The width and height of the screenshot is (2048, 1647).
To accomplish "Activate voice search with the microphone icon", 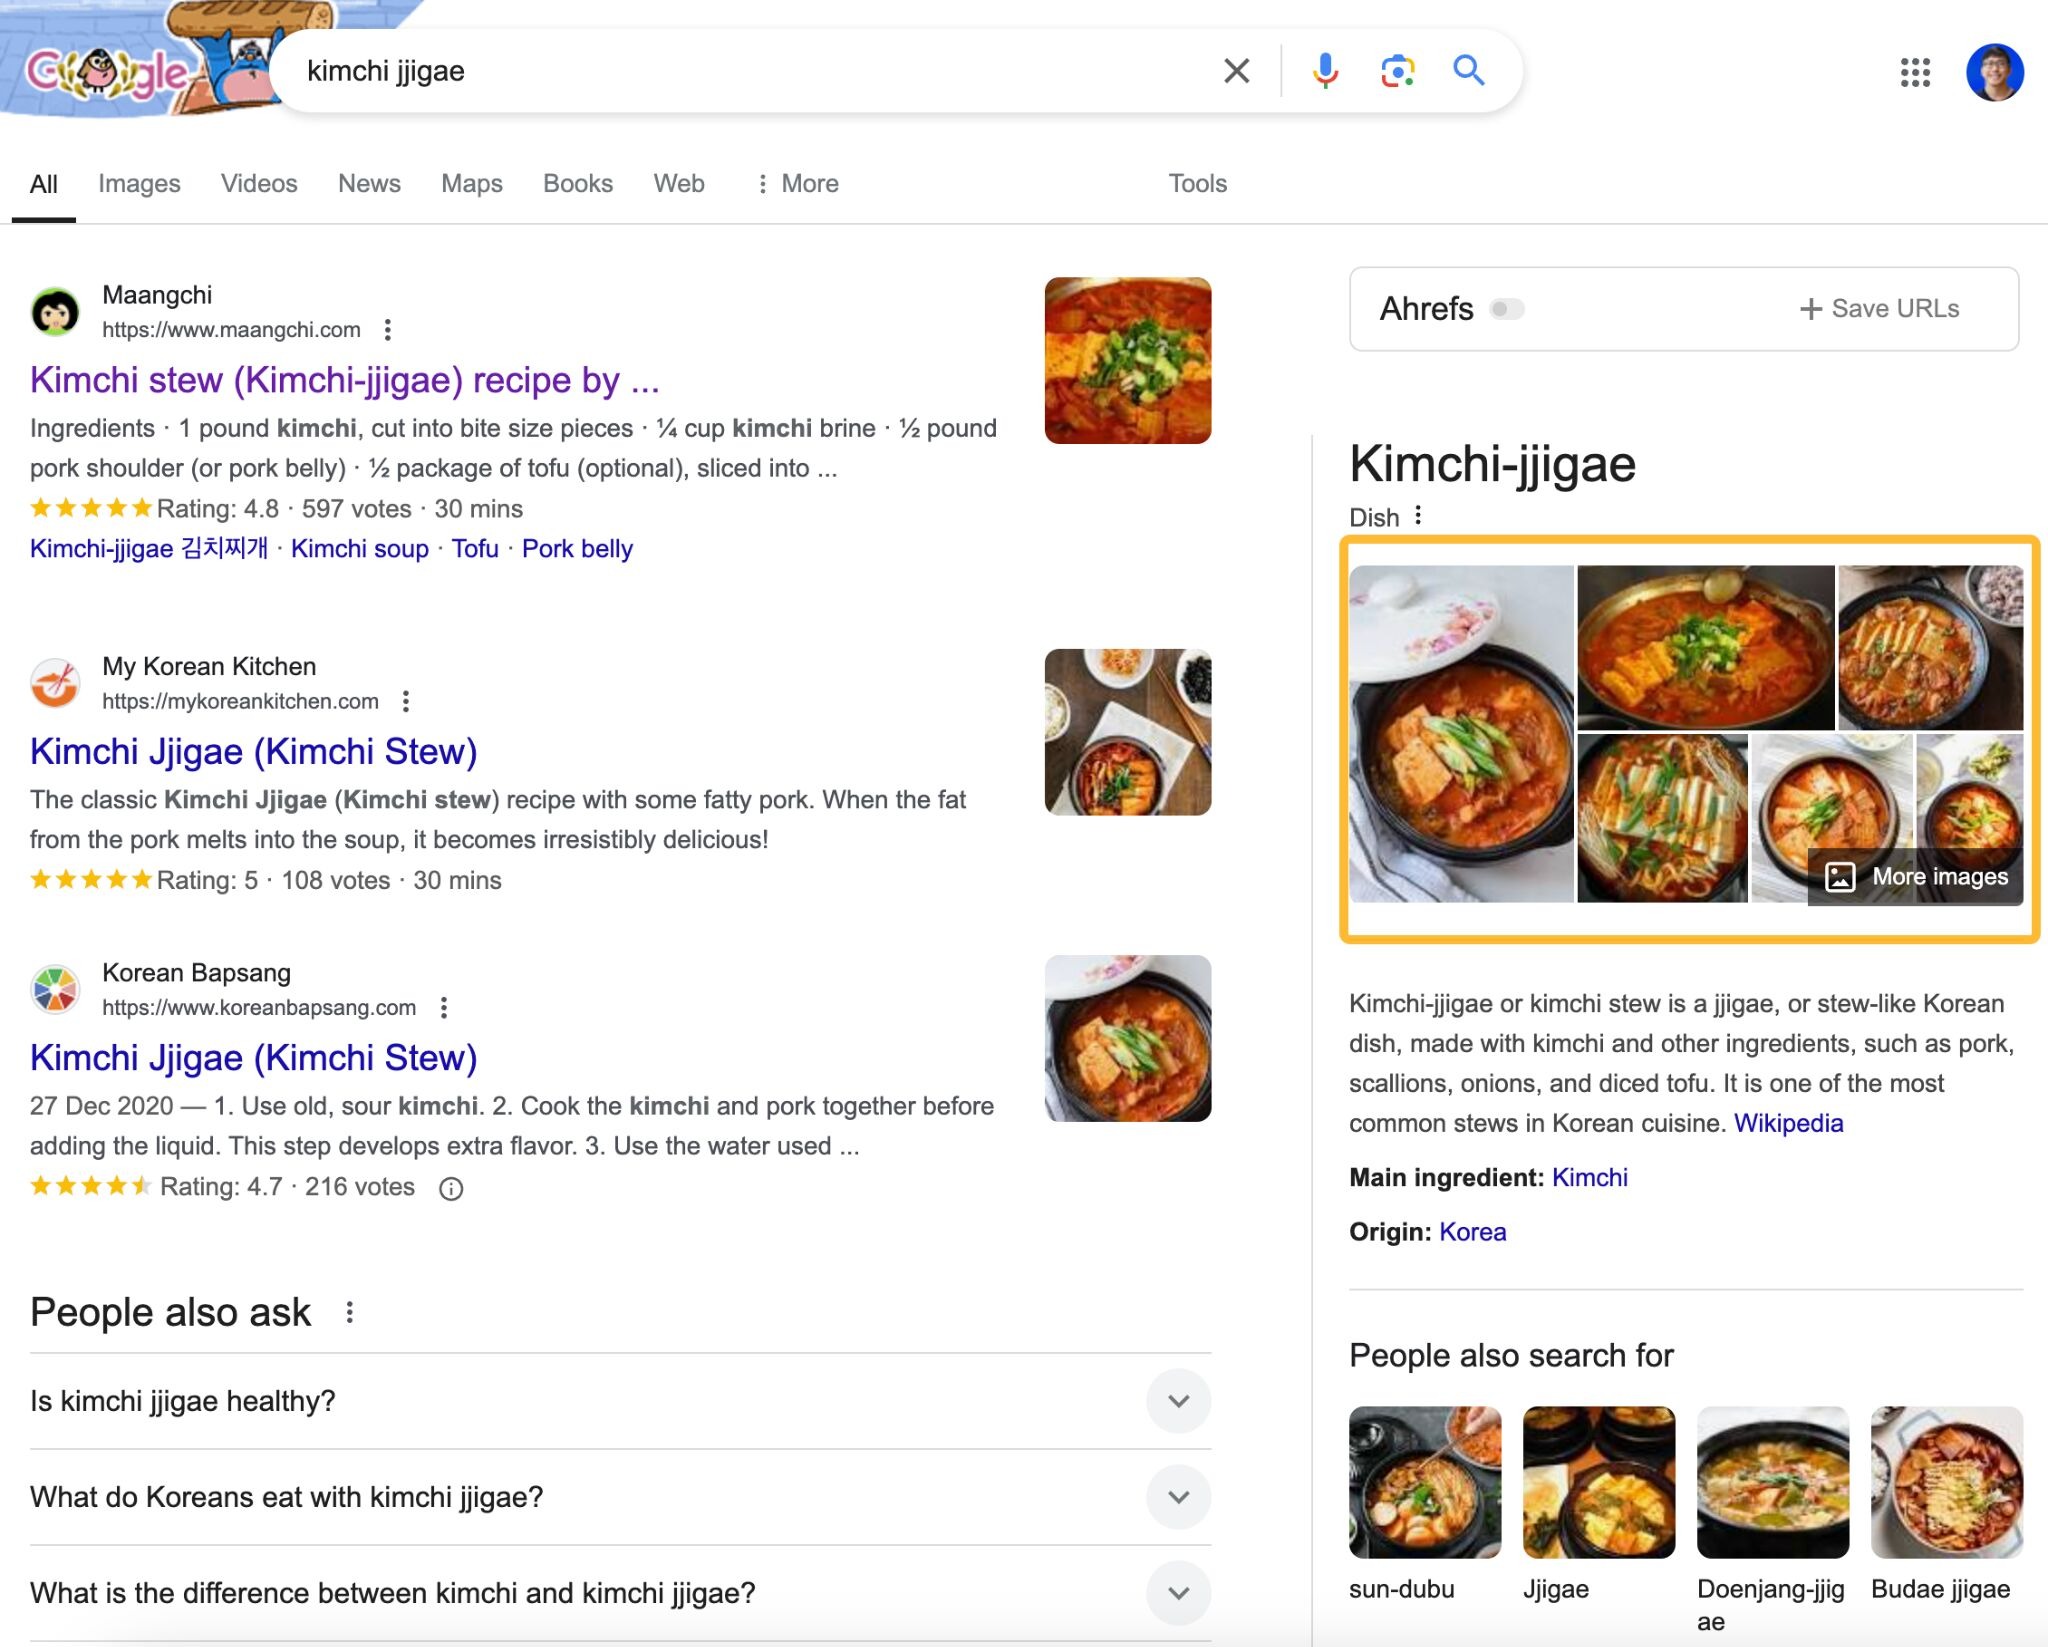I will pyautogui.click(x=1326, y=70).
